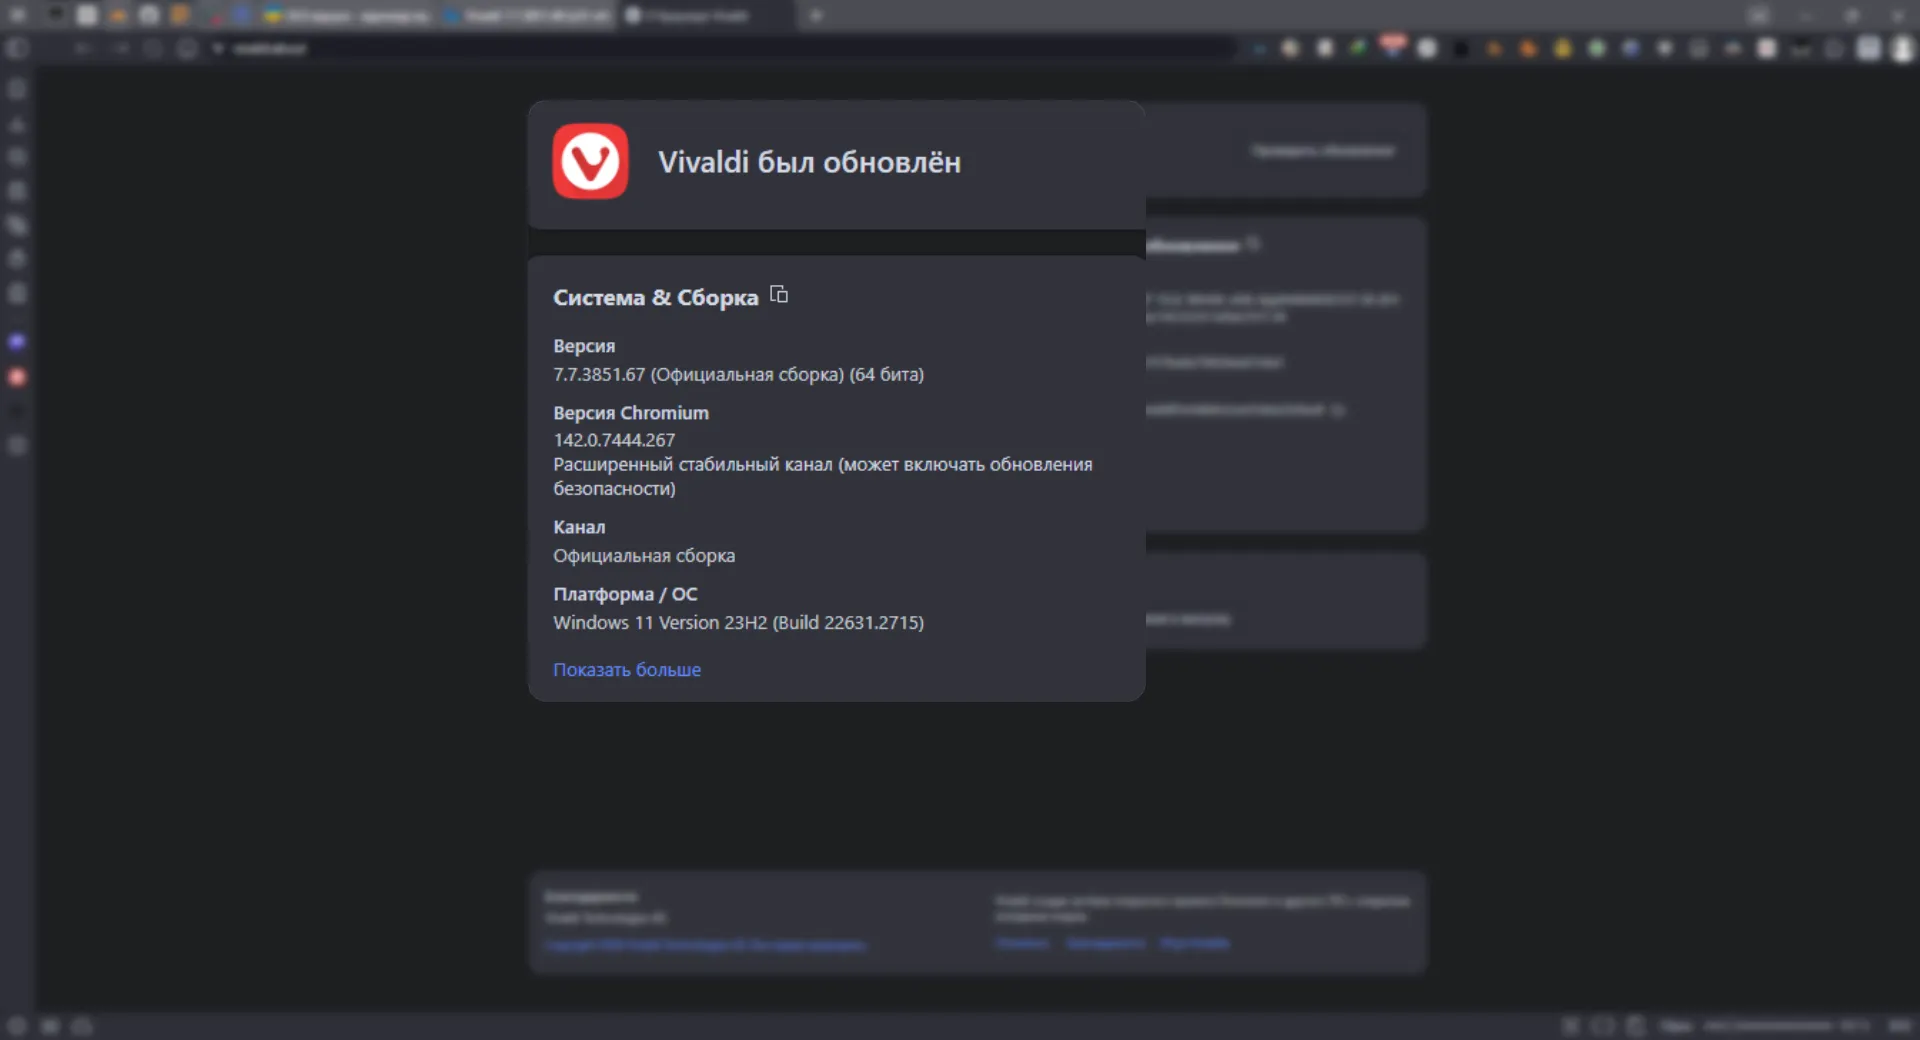The image size is (1920, 1040).
Task: Click the Система & Сборка section title
Action: click(656, 298)
